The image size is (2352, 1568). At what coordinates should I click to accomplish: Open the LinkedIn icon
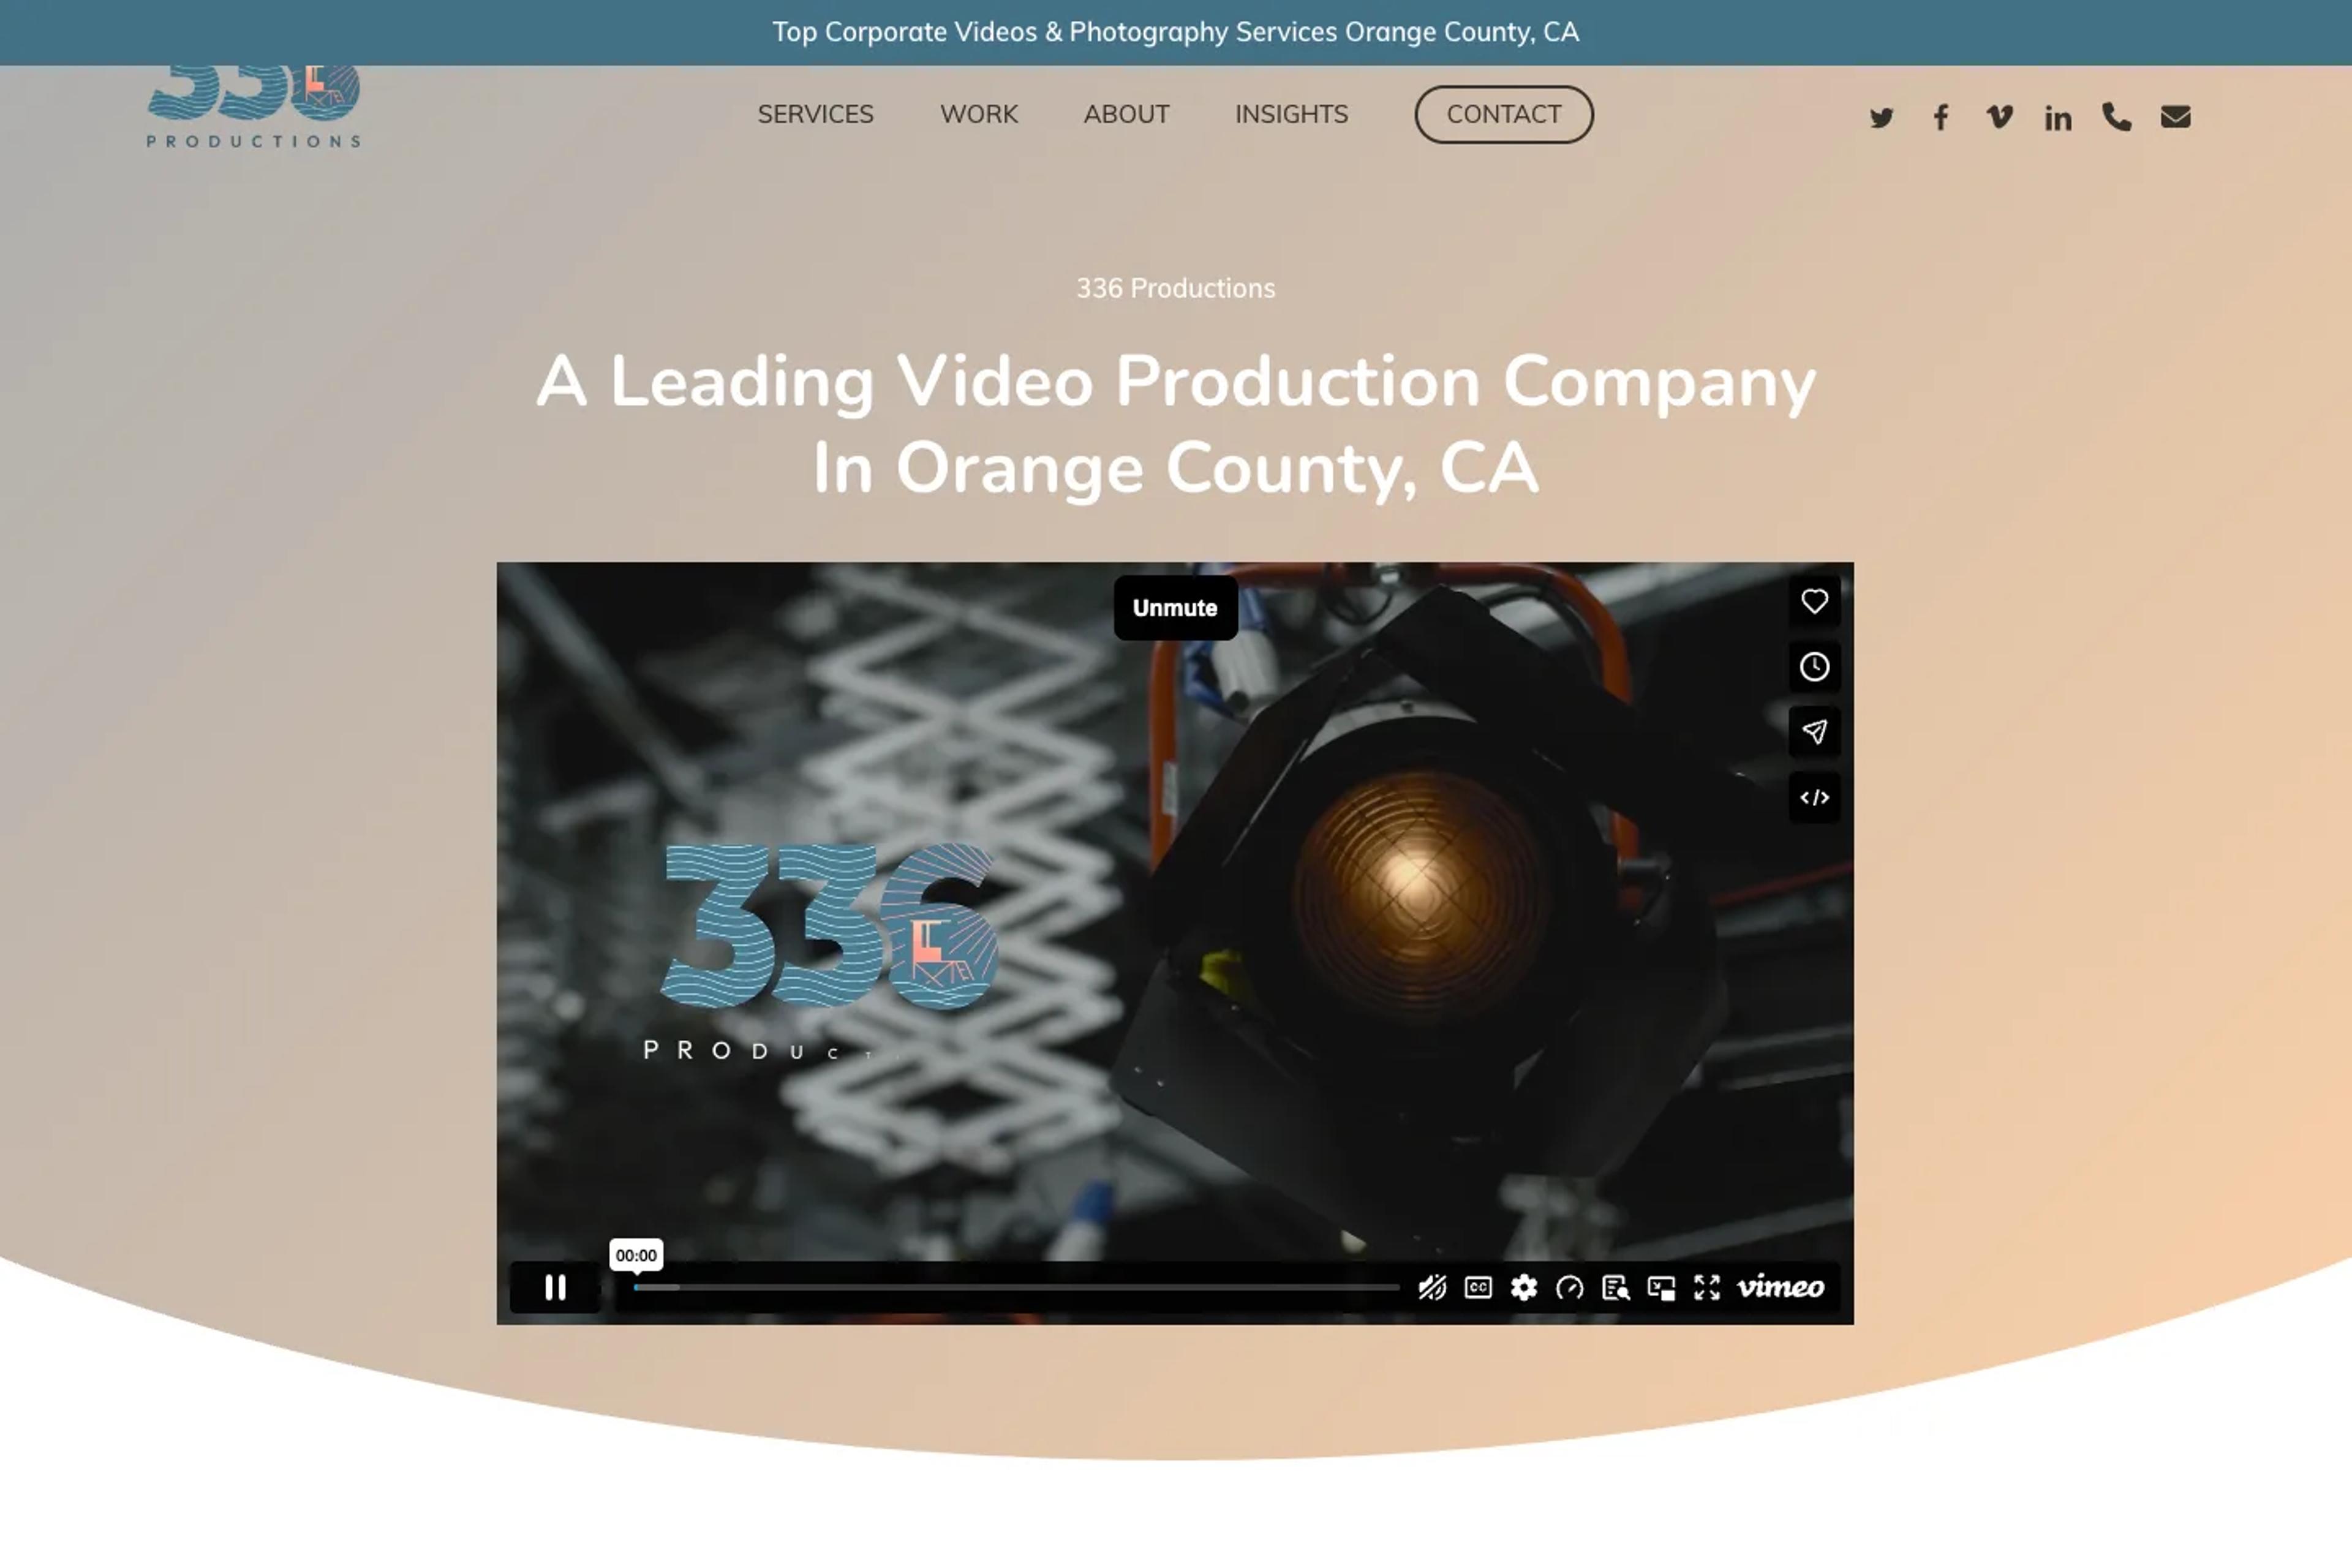click(2058, 117)
